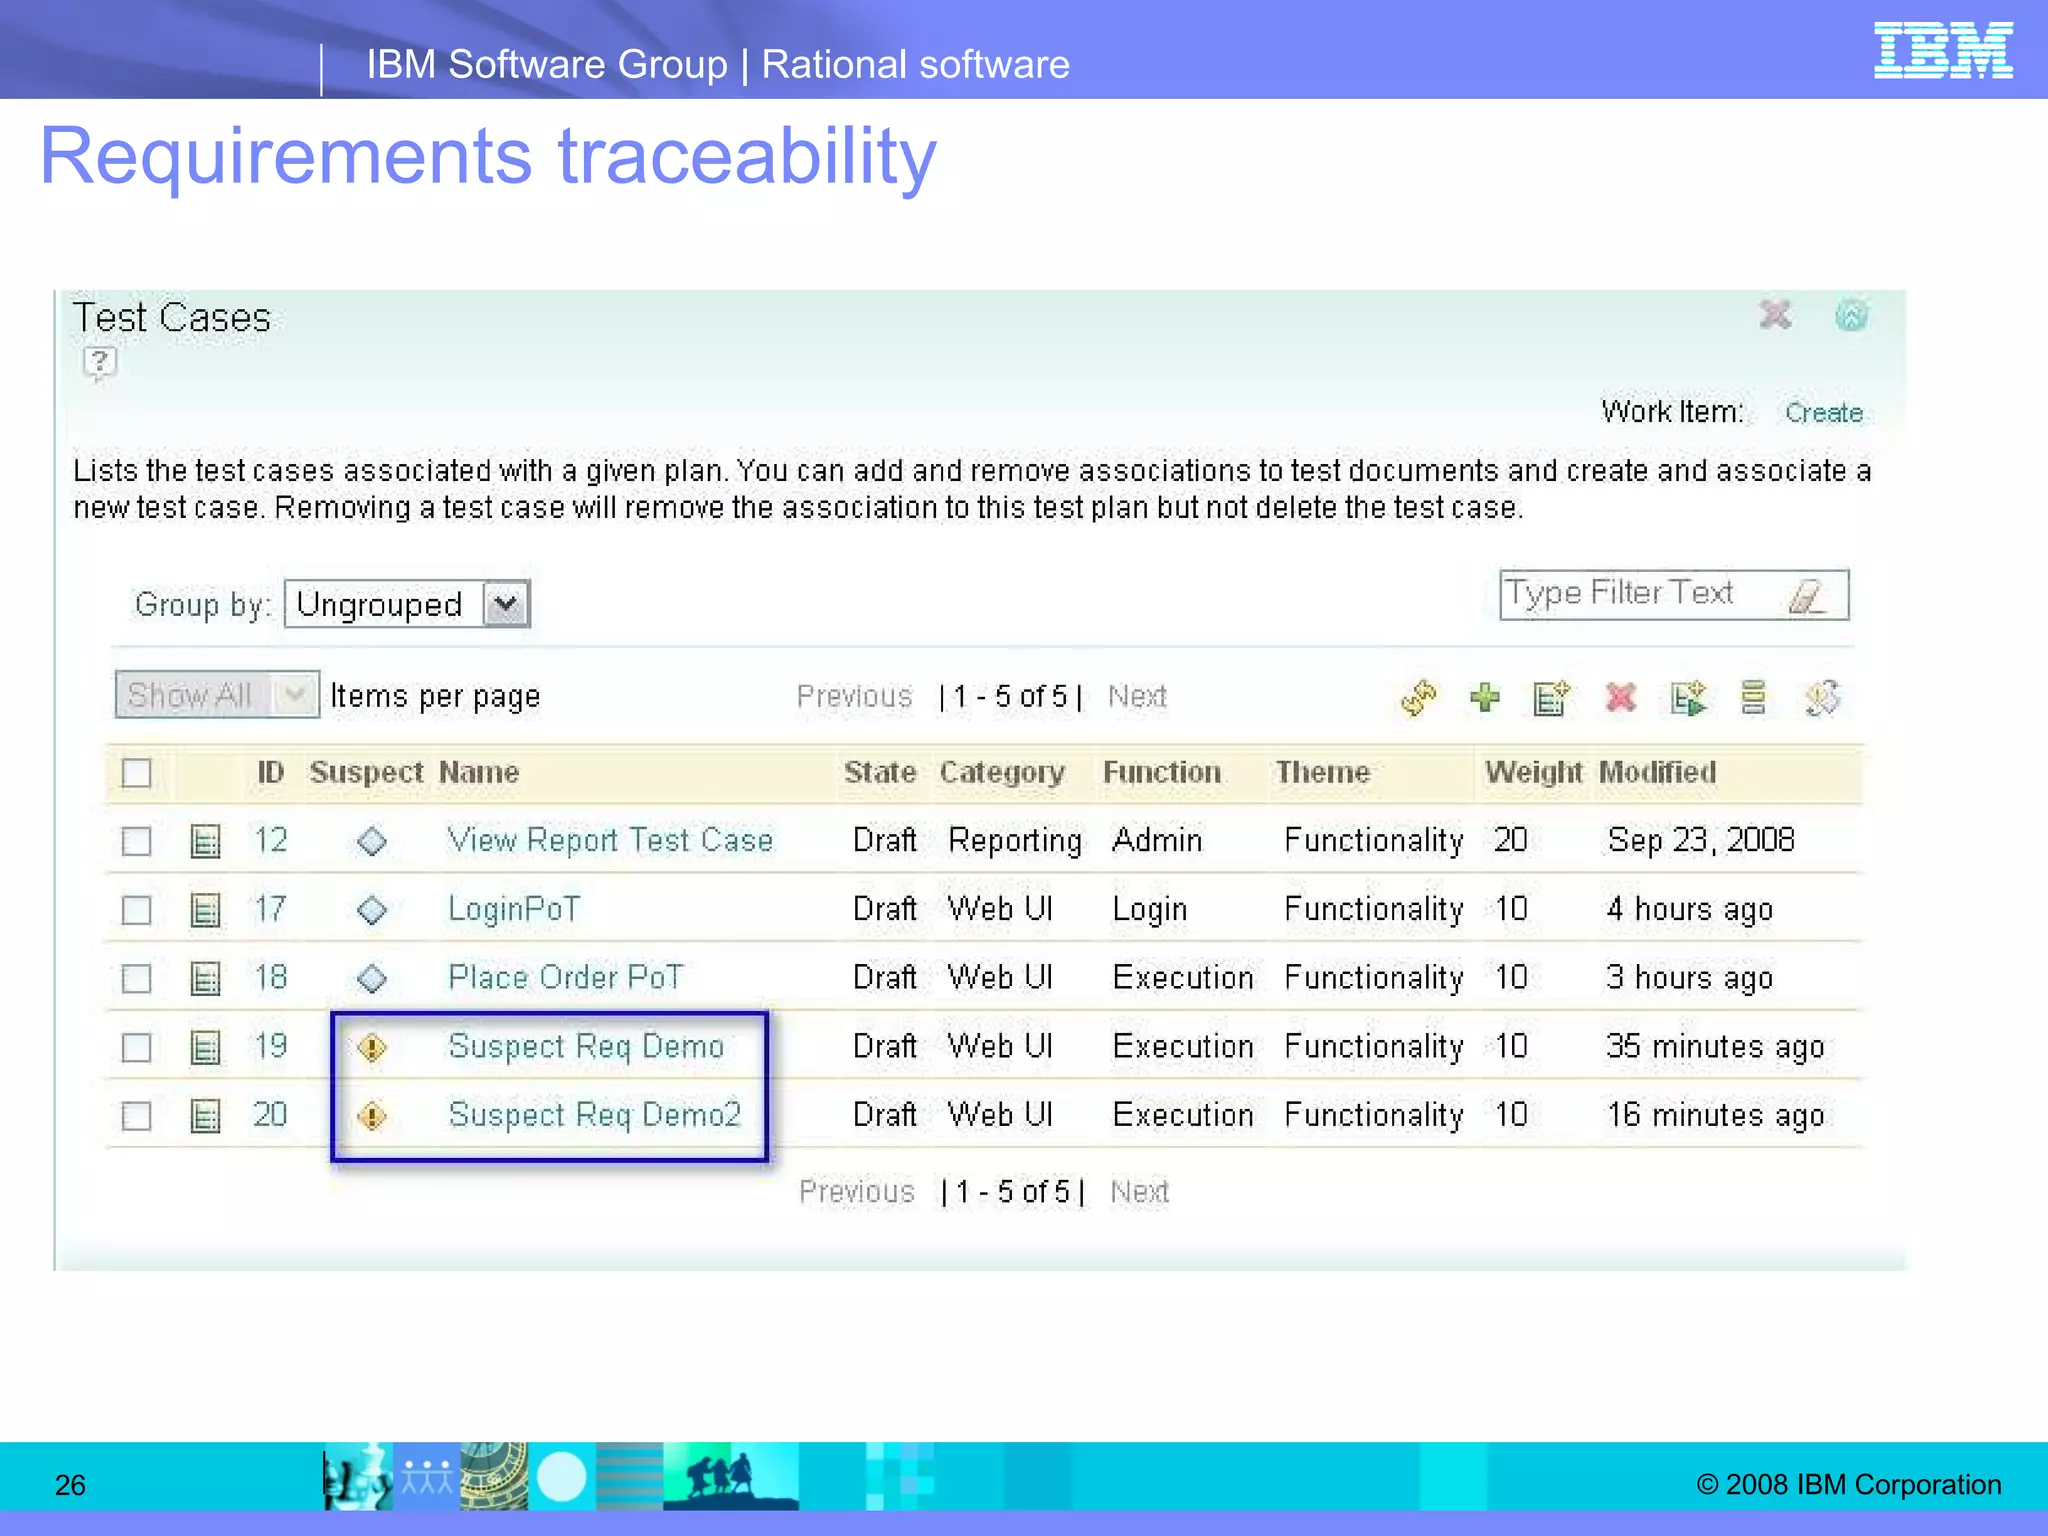
Task: Click the gray X icon in Test Cases header
Action: [x=1775, y=315]
